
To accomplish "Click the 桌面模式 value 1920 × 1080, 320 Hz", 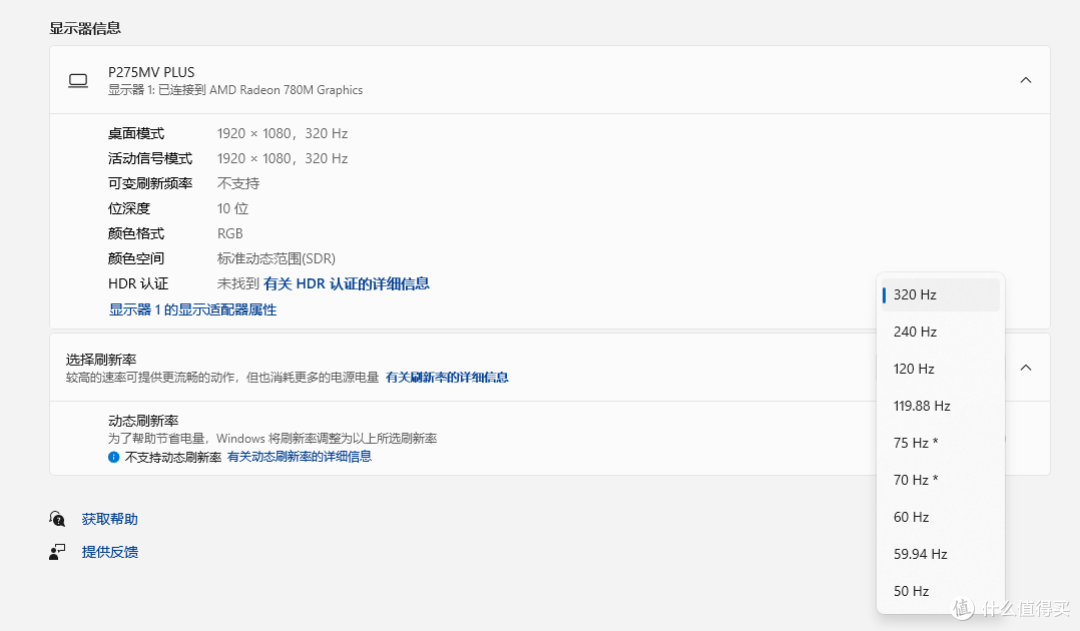I will tap(282, 134).
